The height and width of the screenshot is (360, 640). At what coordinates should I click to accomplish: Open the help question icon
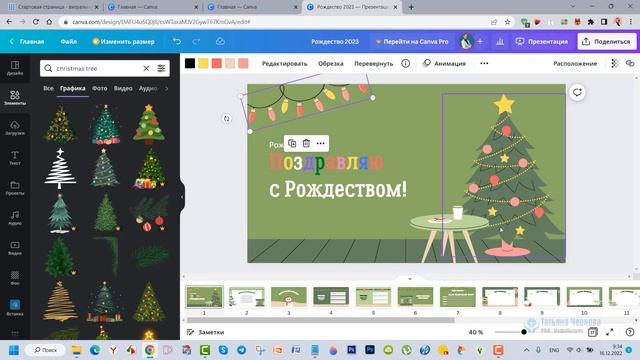click(630, 332)
